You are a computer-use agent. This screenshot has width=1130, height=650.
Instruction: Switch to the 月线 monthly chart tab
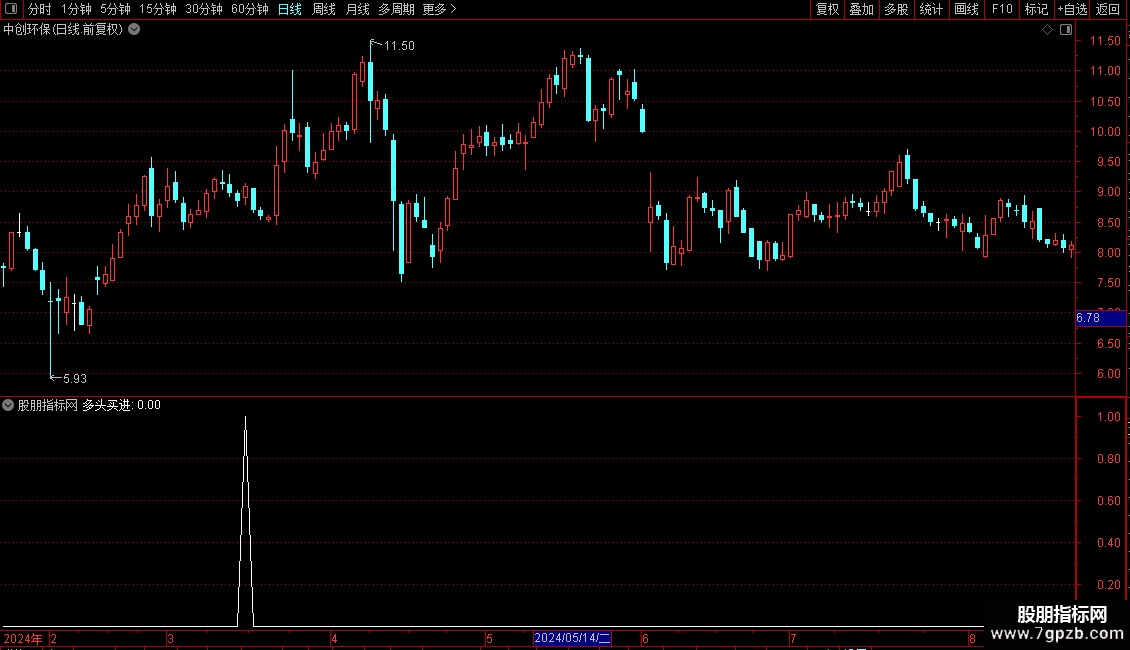357,9
